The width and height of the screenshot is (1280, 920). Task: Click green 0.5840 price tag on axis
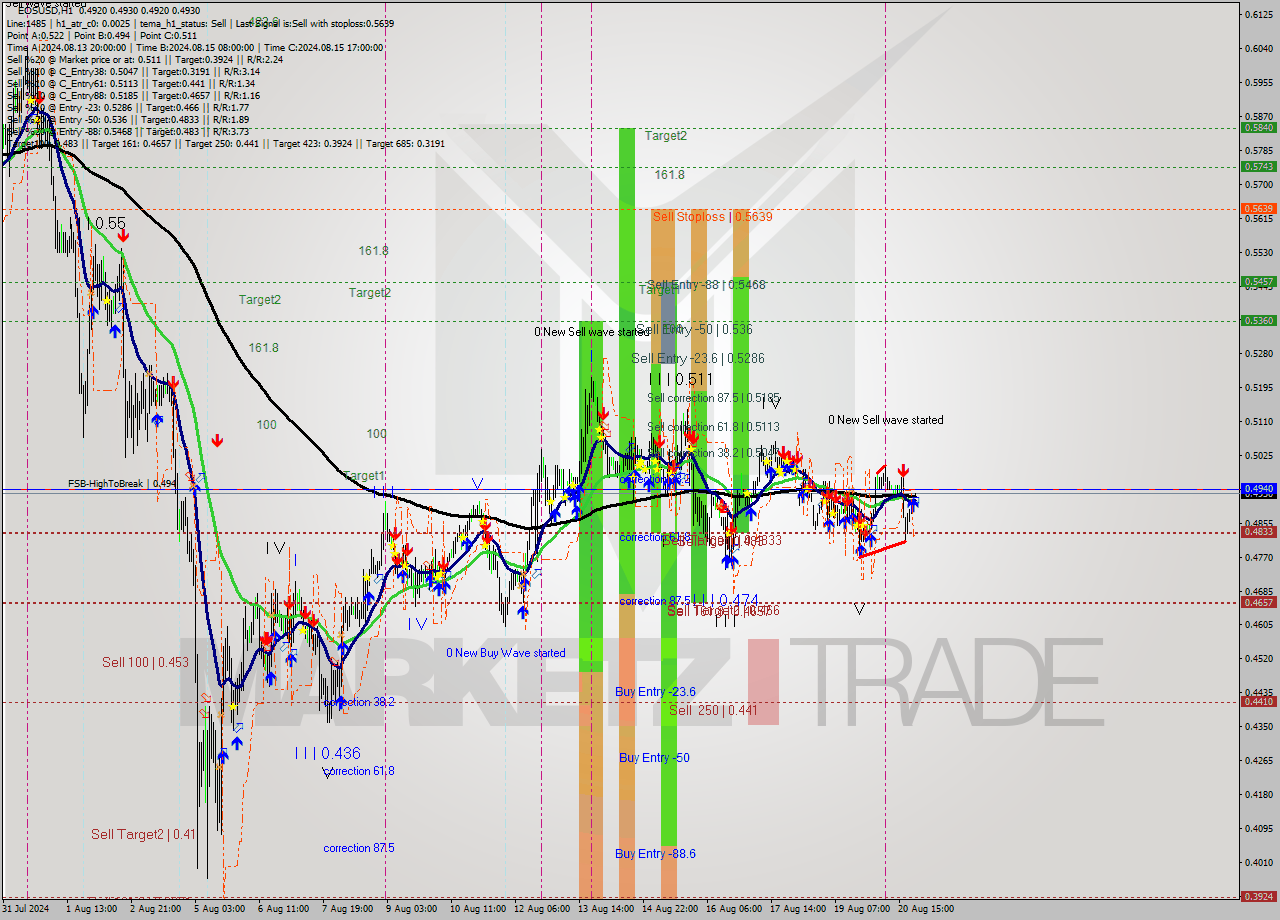[1258, 127]
